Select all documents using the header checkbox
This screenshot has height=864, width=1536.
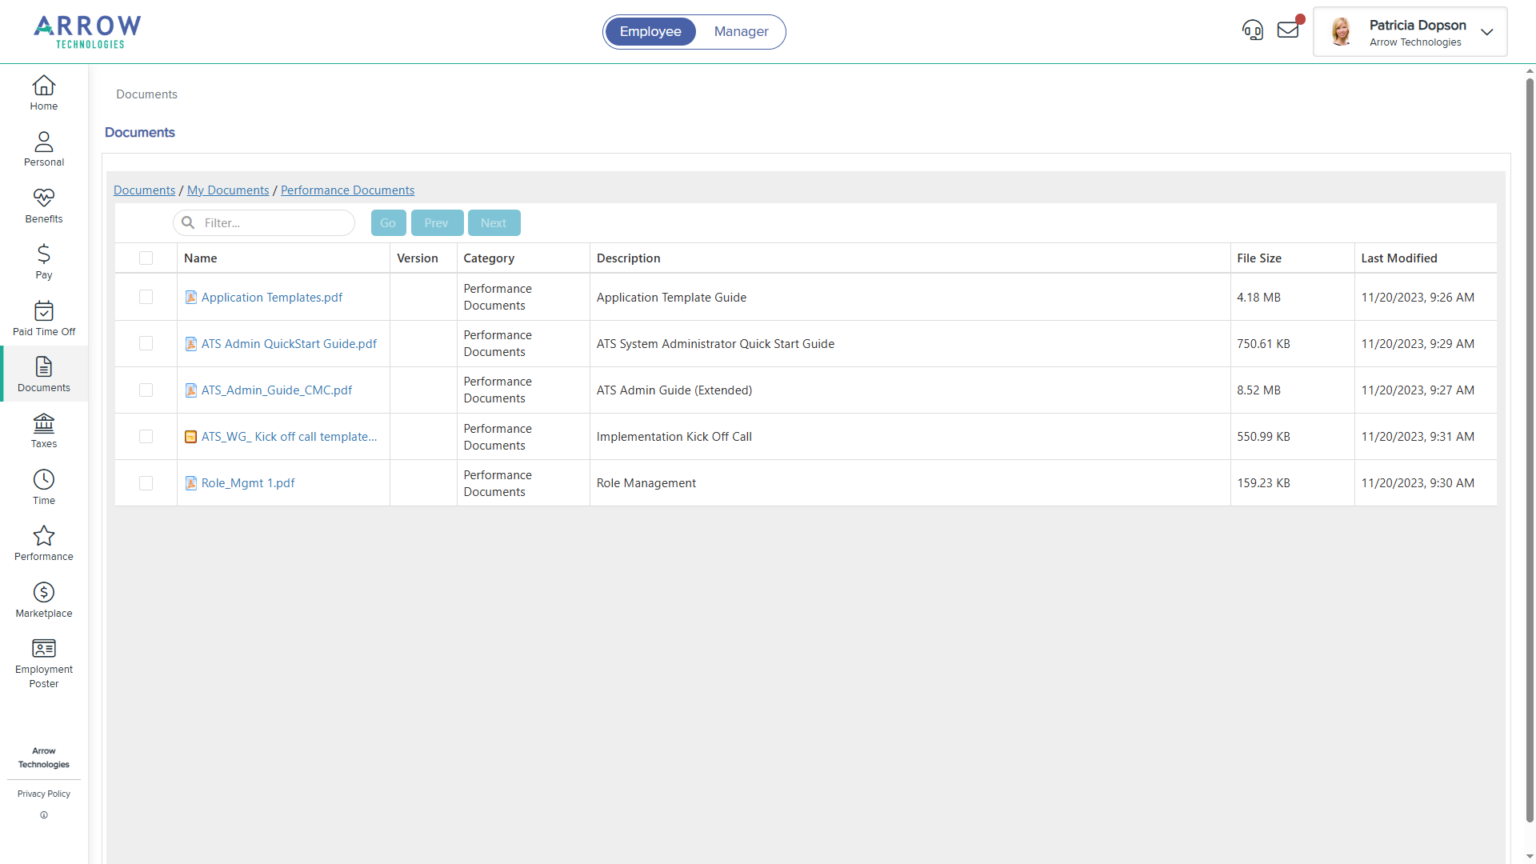tap(146, 257)
